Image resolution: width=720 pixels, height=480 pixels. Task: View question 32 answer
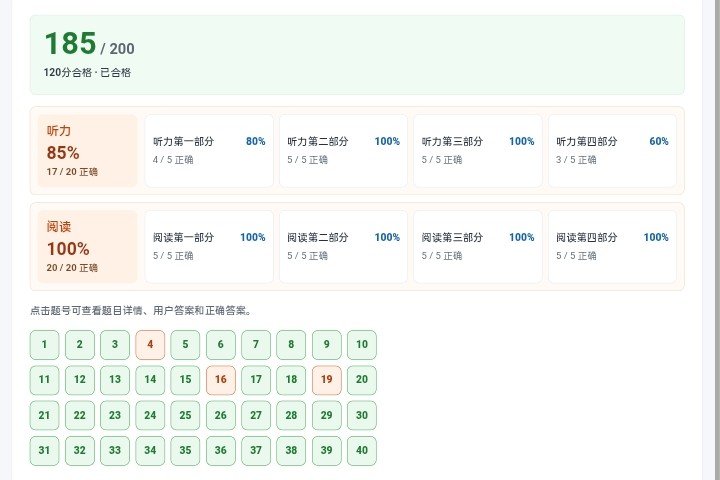(x=80, y=451)
